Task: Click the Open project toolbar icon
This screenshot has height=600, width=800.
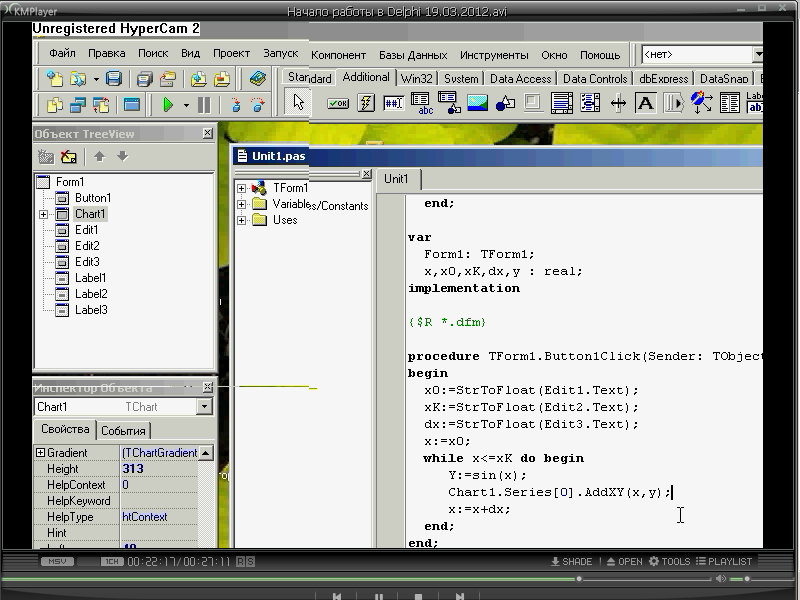Action: (x=168, y=79)
